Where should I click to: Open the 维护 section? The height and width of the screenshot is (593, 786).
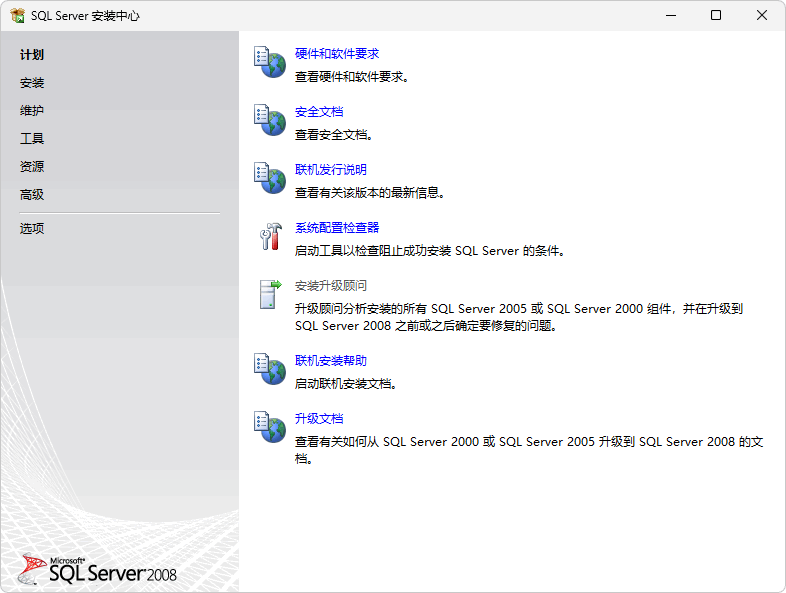click(32, 111)
